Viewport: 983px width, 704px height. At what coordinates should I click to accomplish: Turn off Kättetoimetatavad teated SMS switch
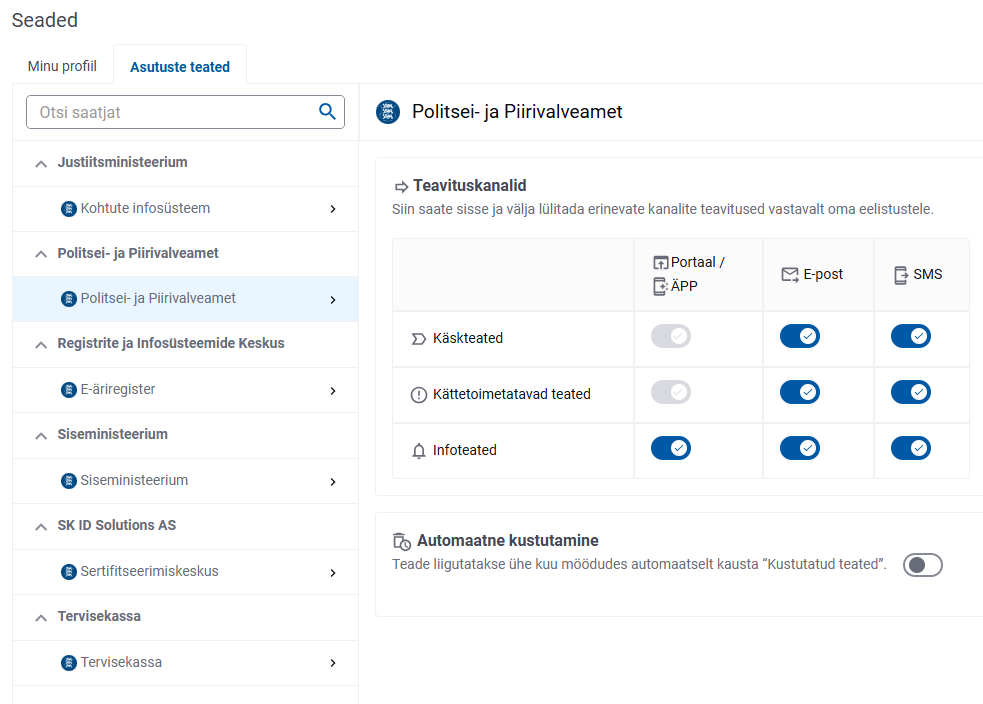[911, 392]
